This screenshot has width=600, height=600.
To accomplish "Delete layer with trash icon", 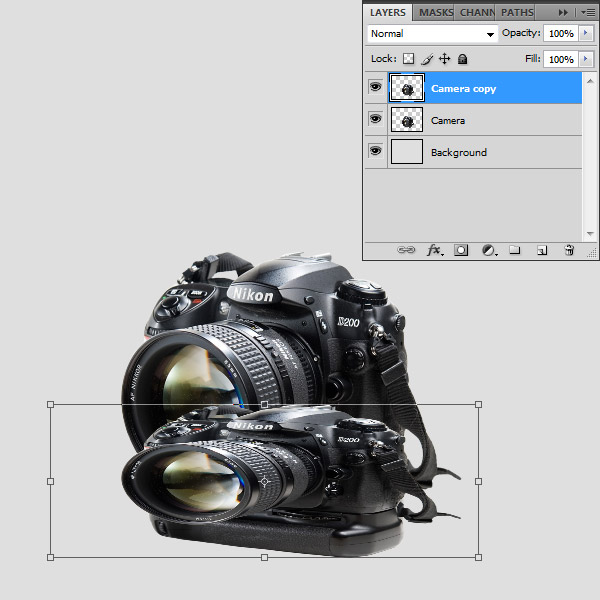I will coord(569,250).
